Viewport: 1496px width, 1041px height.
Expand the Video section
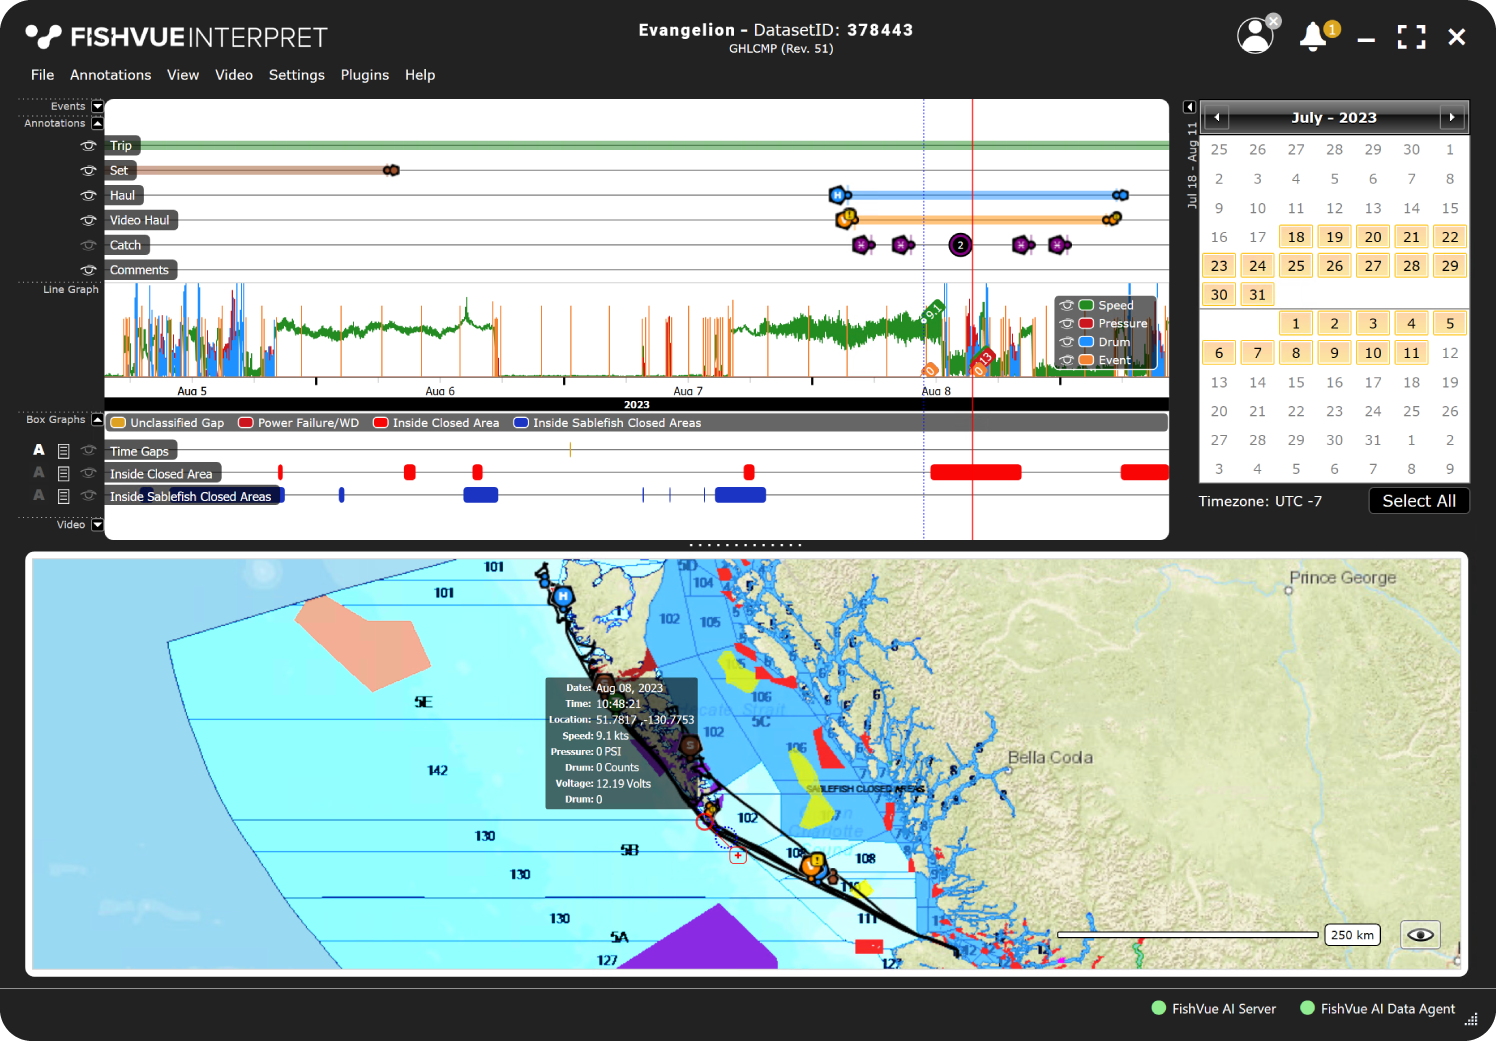[97, 525]
